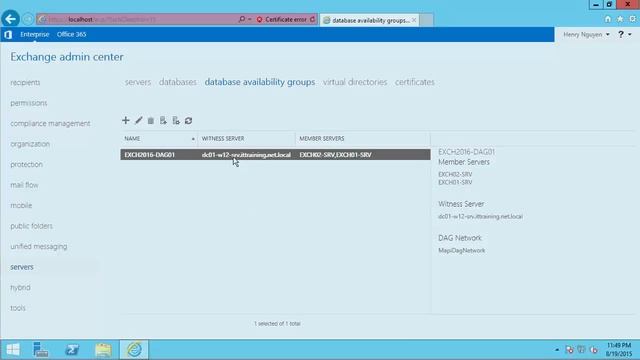Open Internet Explorer home icon
The image size is (640, 360).
tap(608, 19)
